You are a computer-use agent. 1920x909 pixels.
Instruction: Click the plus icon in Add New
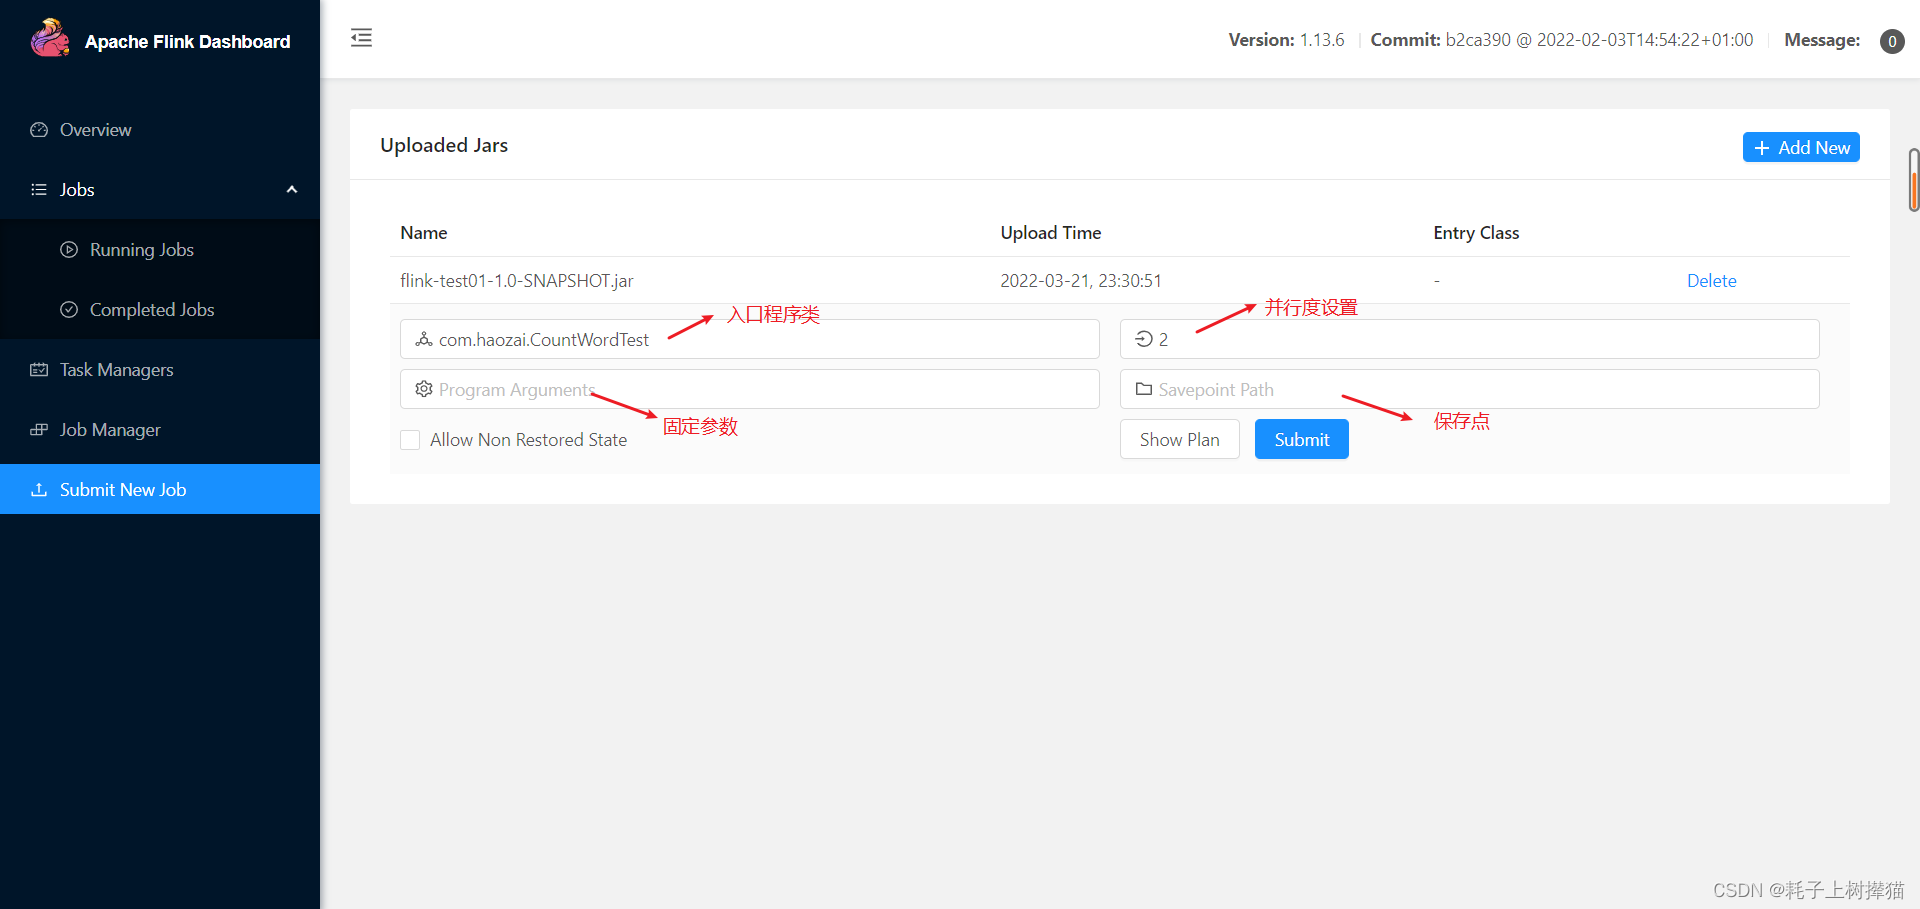coord(1762,148)
